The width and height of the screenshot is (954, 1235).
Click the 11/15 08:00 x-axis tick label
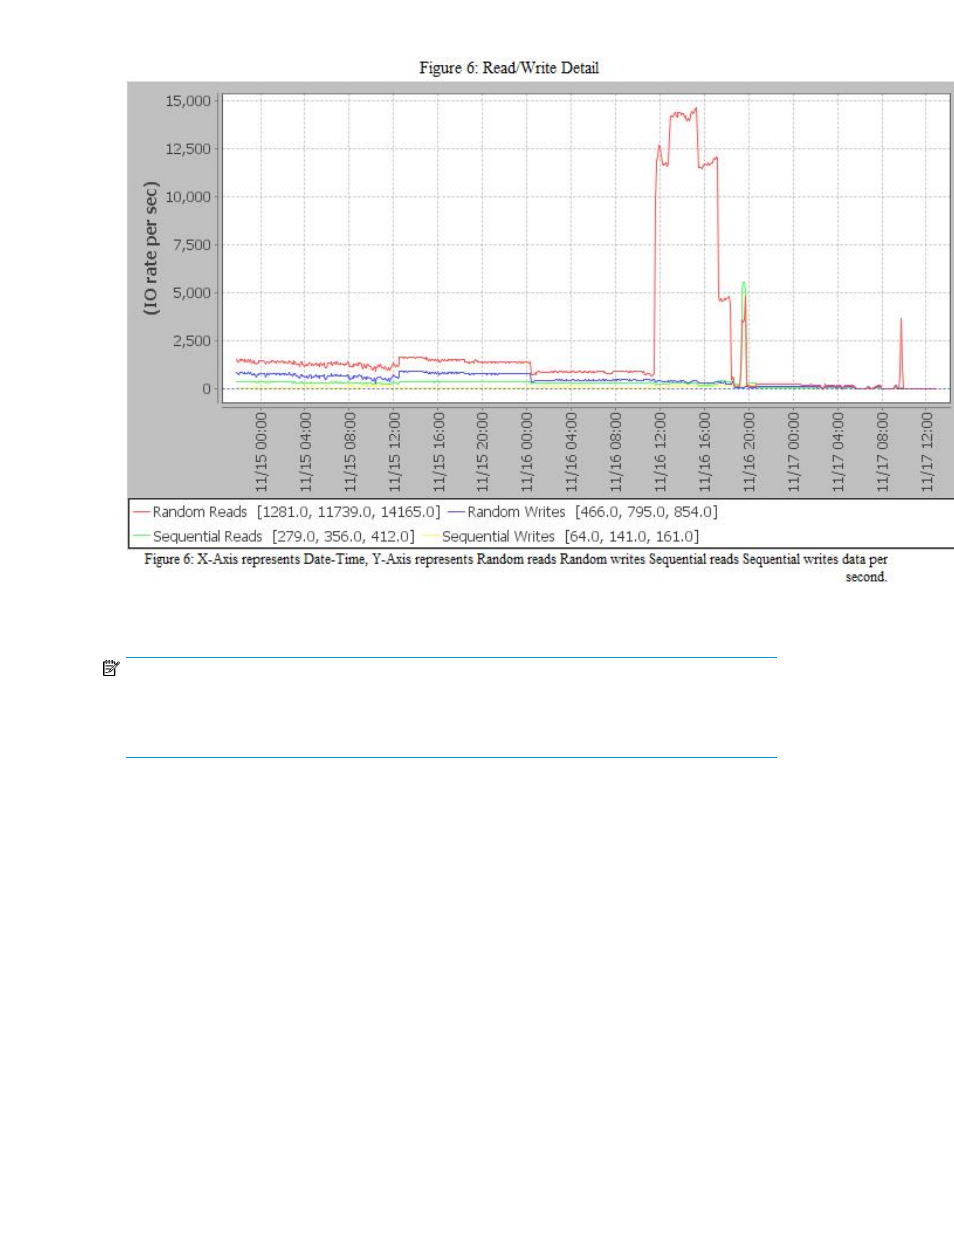[350, 451]
